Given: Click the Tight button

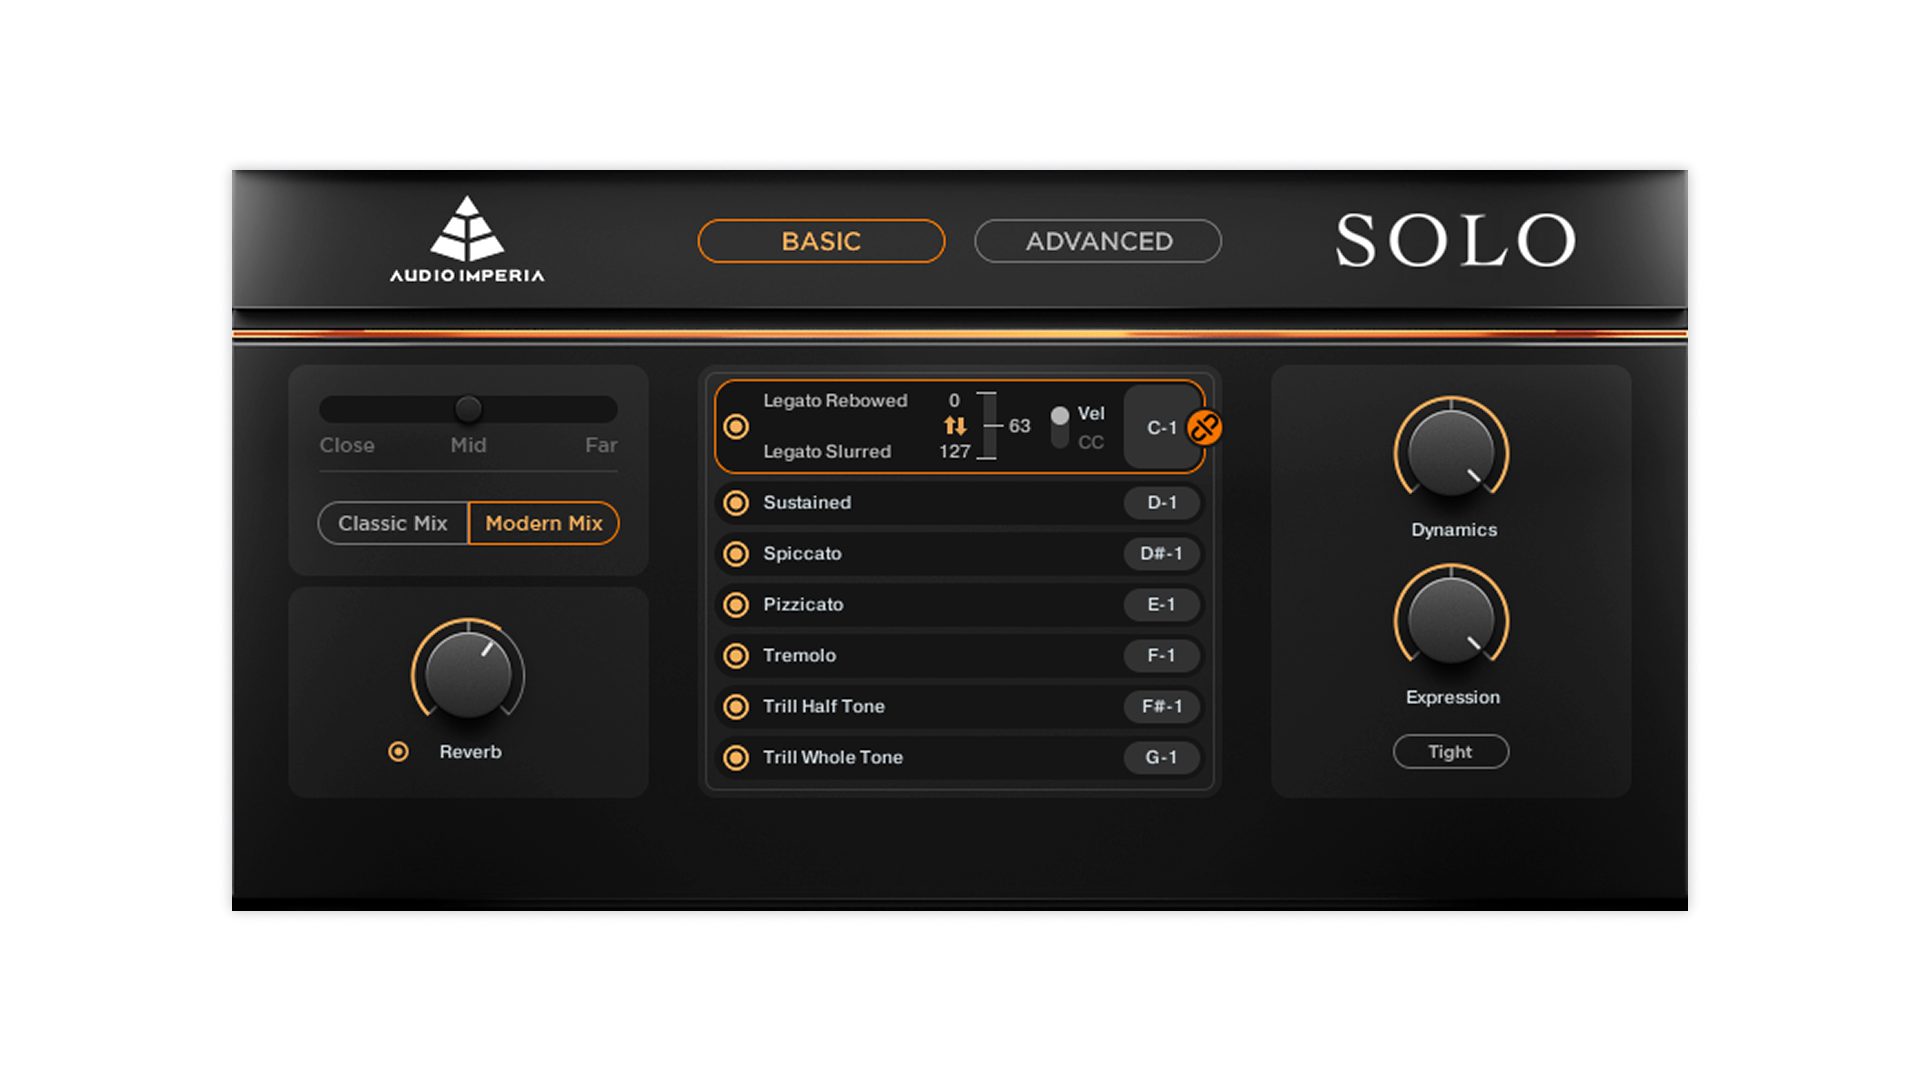Looking at the screenshot, I should point(1450,752).
